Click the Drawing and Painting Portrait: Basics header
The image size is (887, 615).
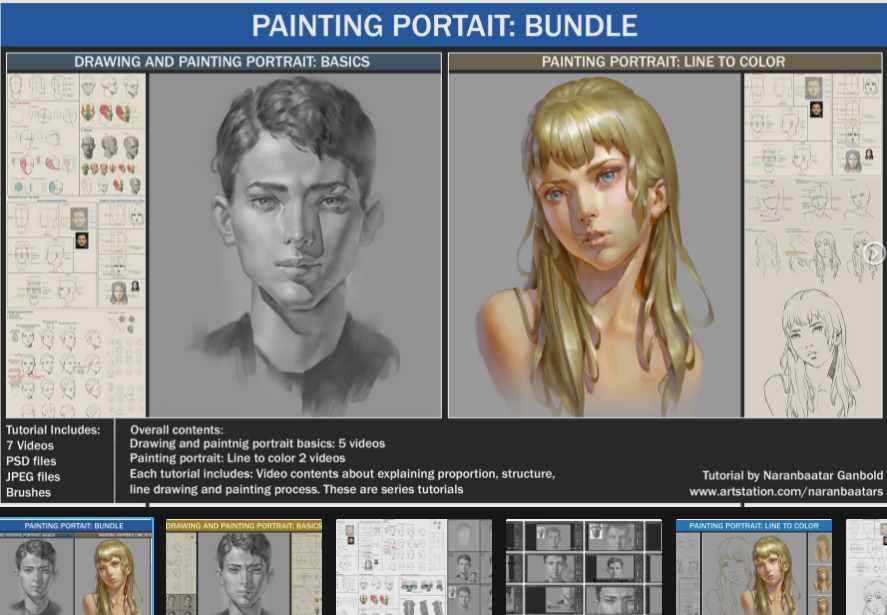pos(222,62)
